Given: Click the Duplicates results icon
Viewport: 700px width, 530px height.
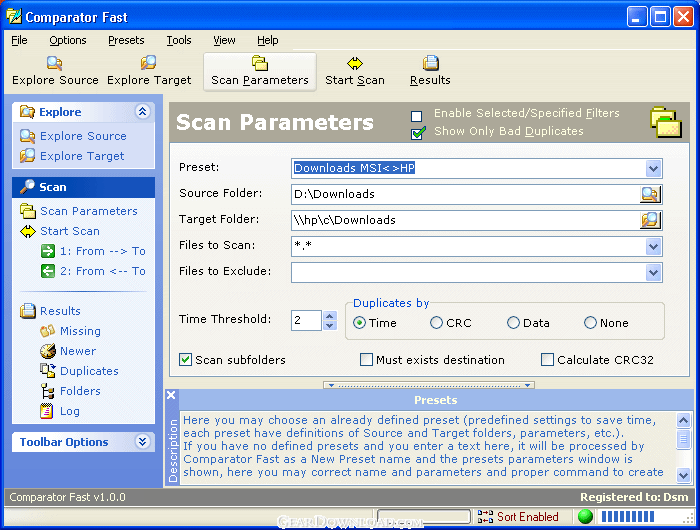Looking at the screenshot, I should pos(47,371).
